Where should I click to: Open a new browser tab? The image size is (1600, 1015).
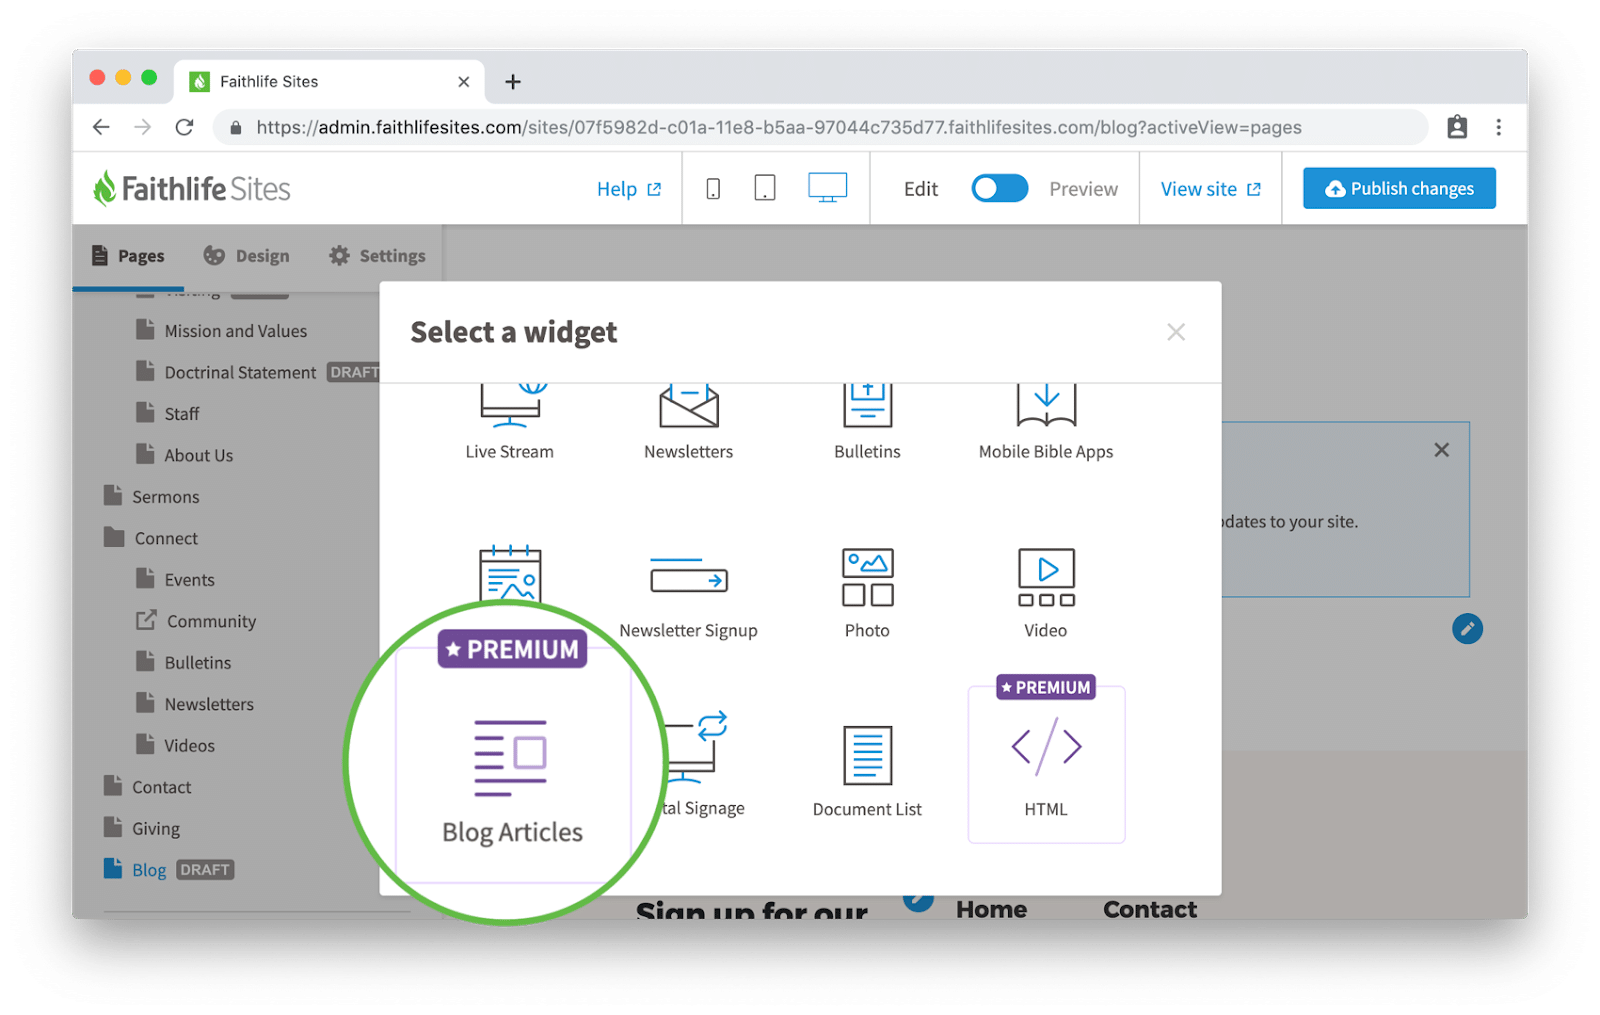click(513, 82)
